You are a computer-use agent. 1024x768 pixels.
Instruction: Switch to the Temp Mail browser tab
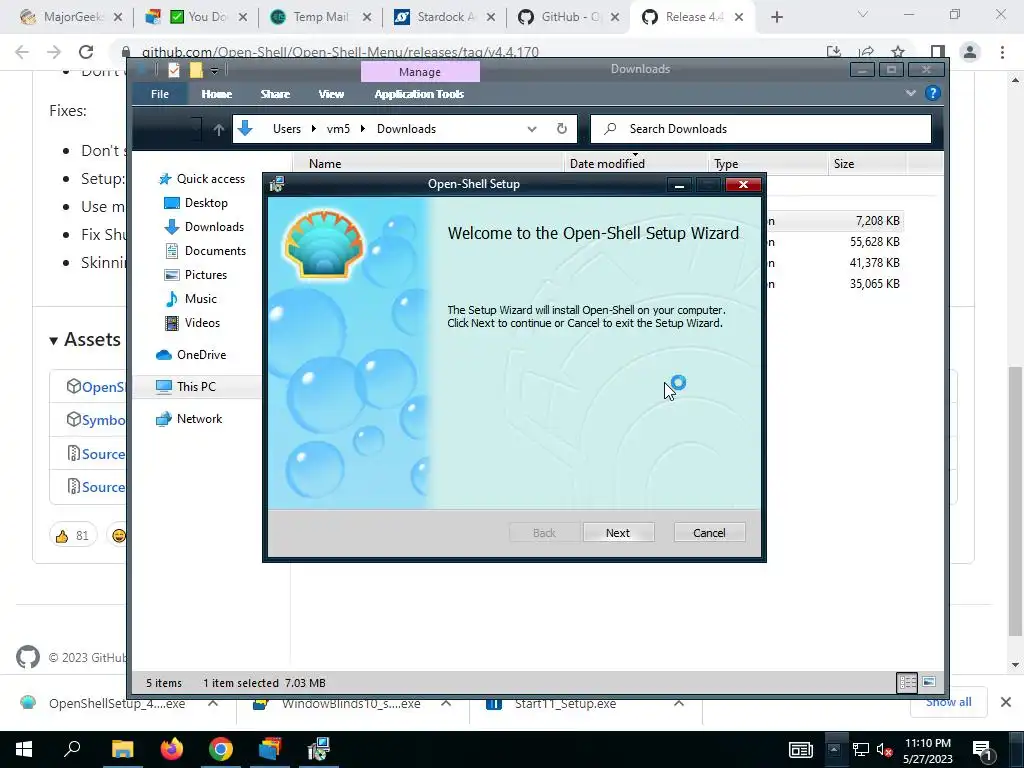click(320, 17)
